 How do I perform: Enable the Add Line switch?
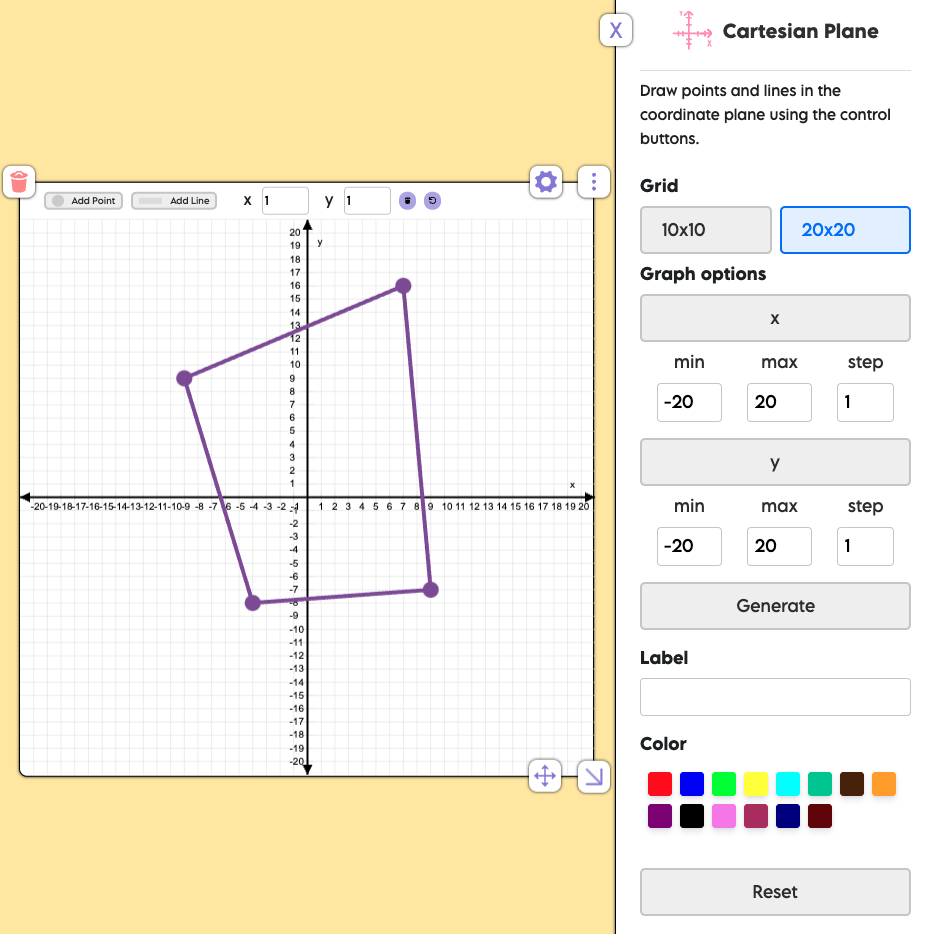pyautogui.click(x=150, y=200)
